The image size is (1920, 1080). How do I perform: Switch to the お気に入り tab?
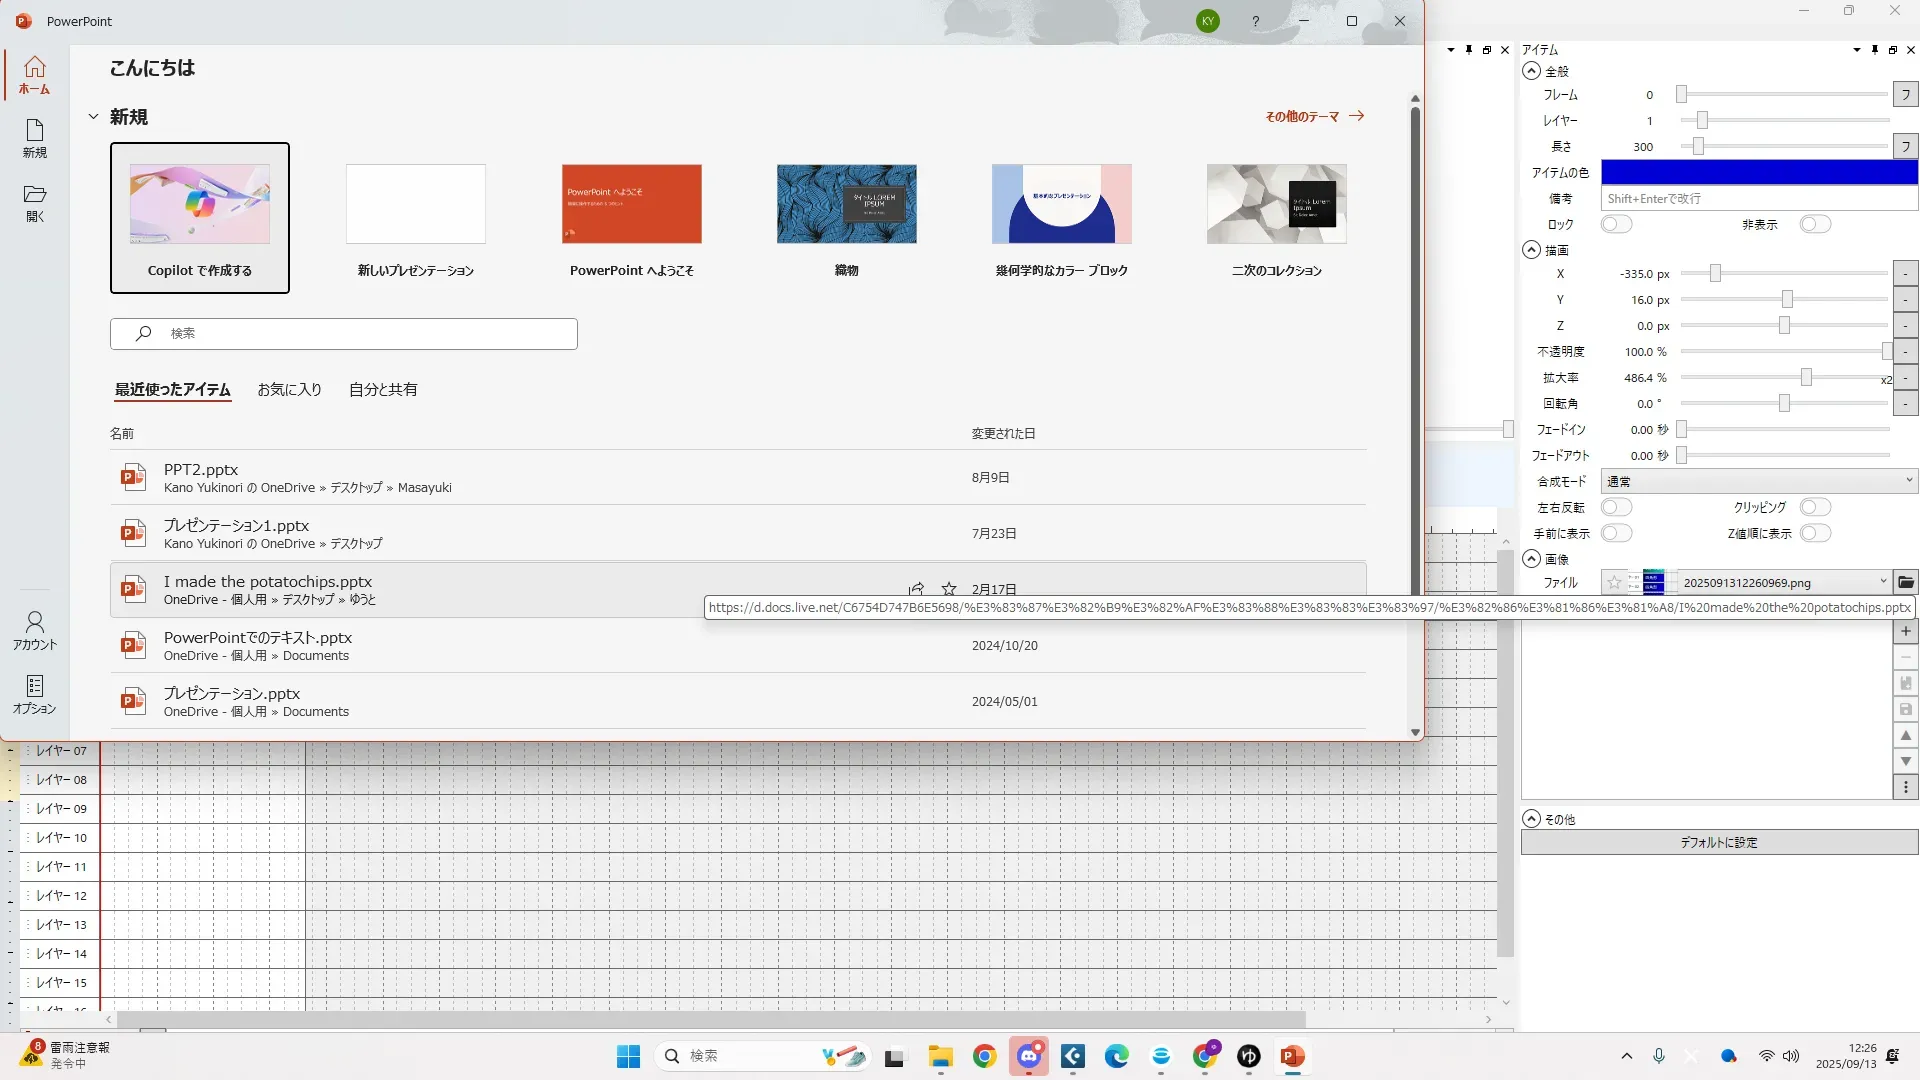[289, 390]
